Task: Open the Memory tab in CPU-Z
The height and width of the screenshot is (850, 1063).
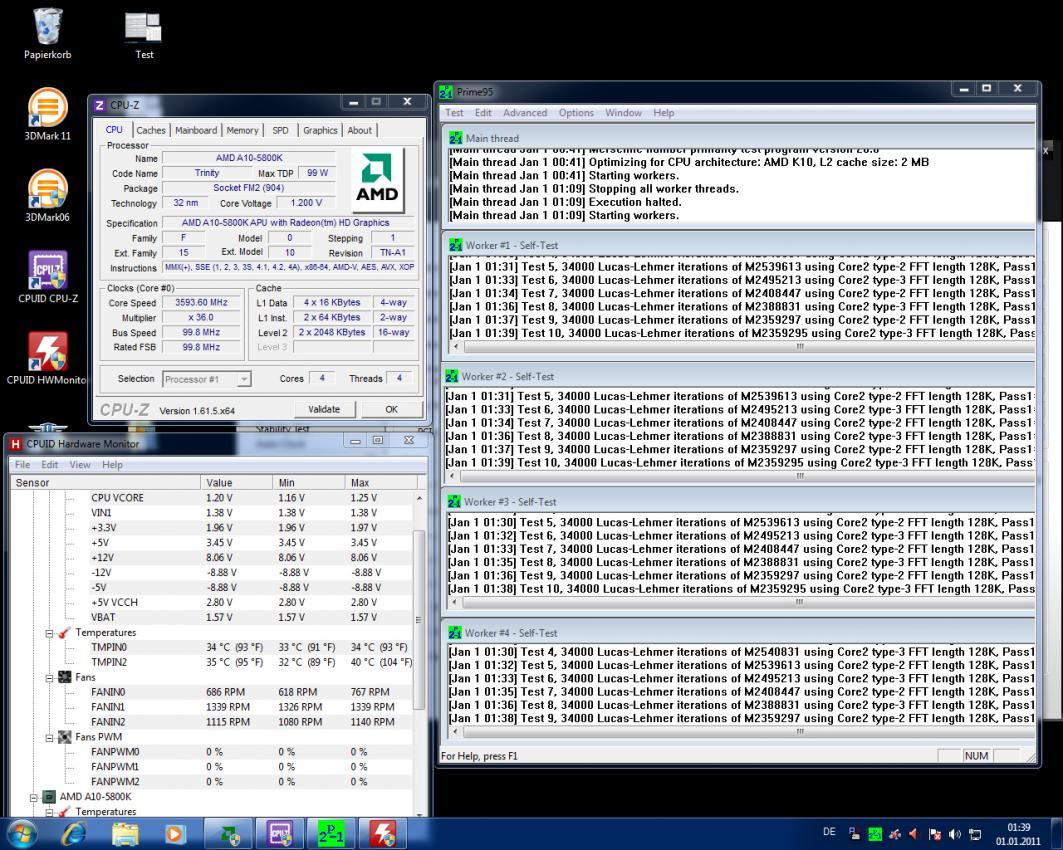Action: click(x=242, y=130)
